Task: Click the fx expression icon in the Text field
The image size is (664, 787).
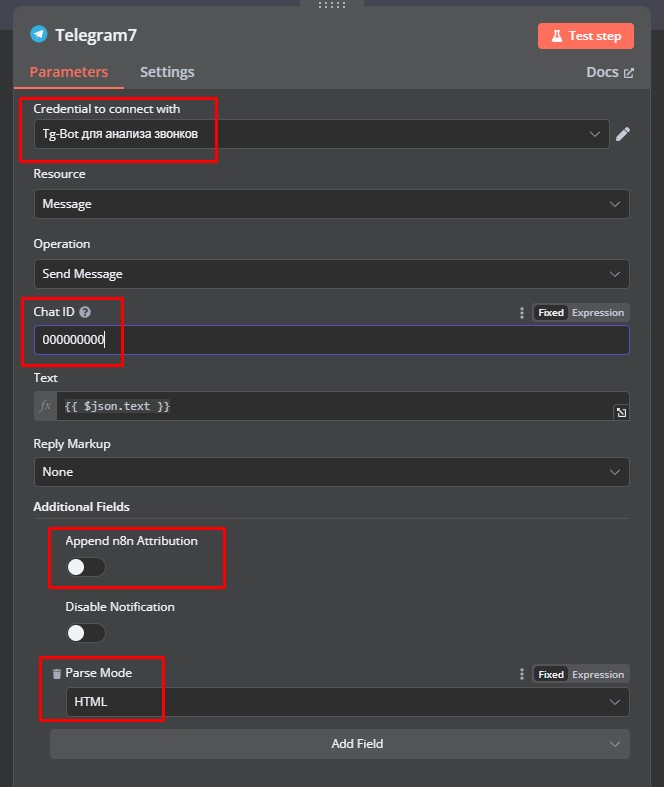Action: pos(45,406)
